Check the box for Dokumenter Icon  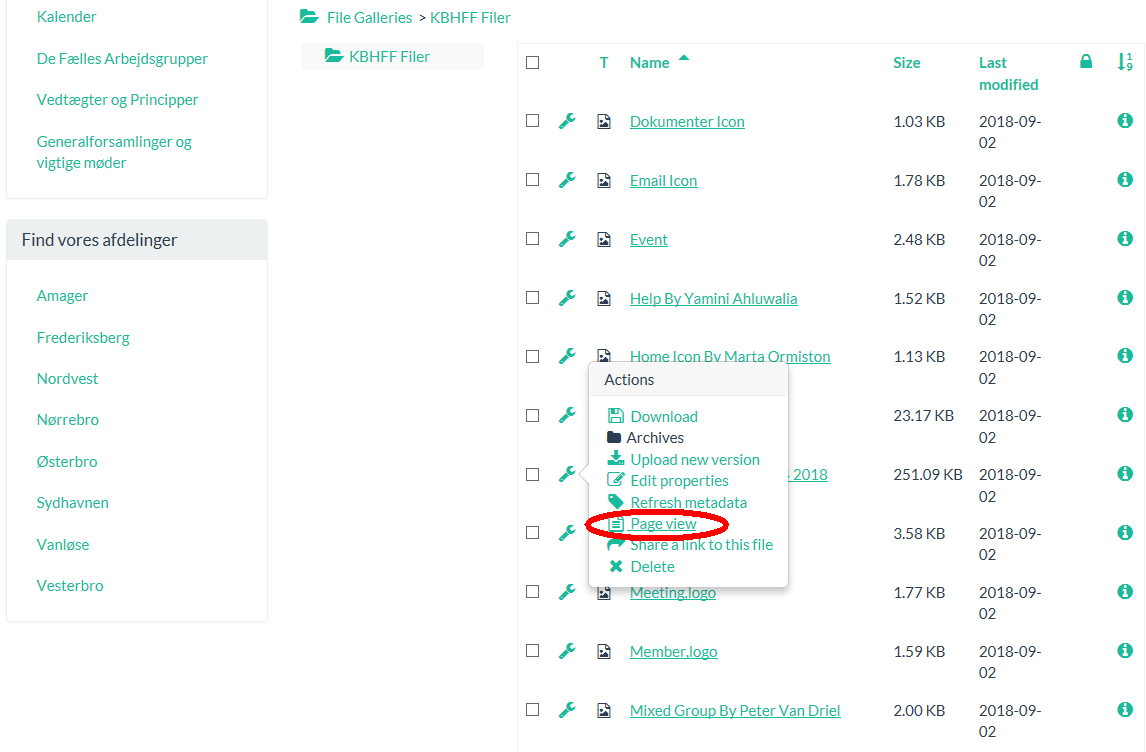533,121
